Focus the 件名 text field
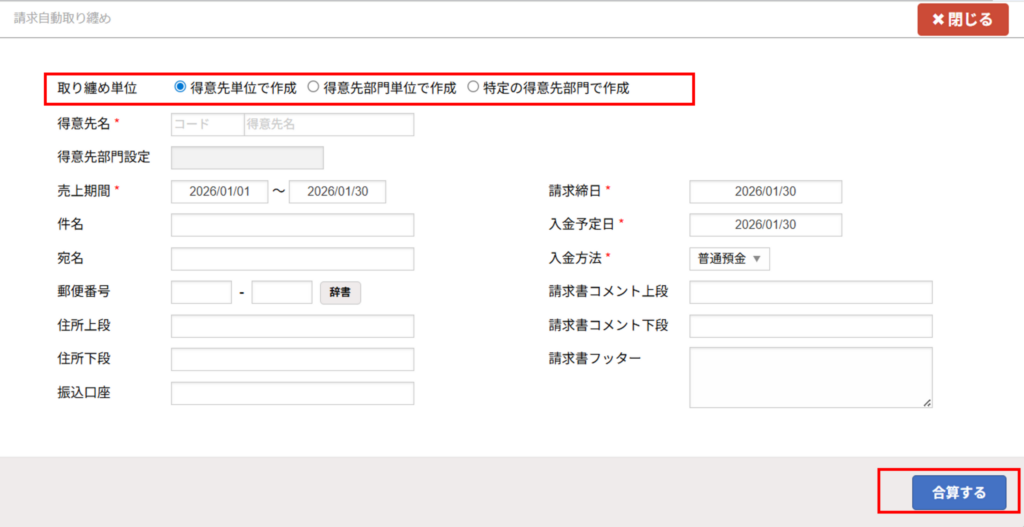The height and width of the screenshot is (527, 1024). pos(292,225)
